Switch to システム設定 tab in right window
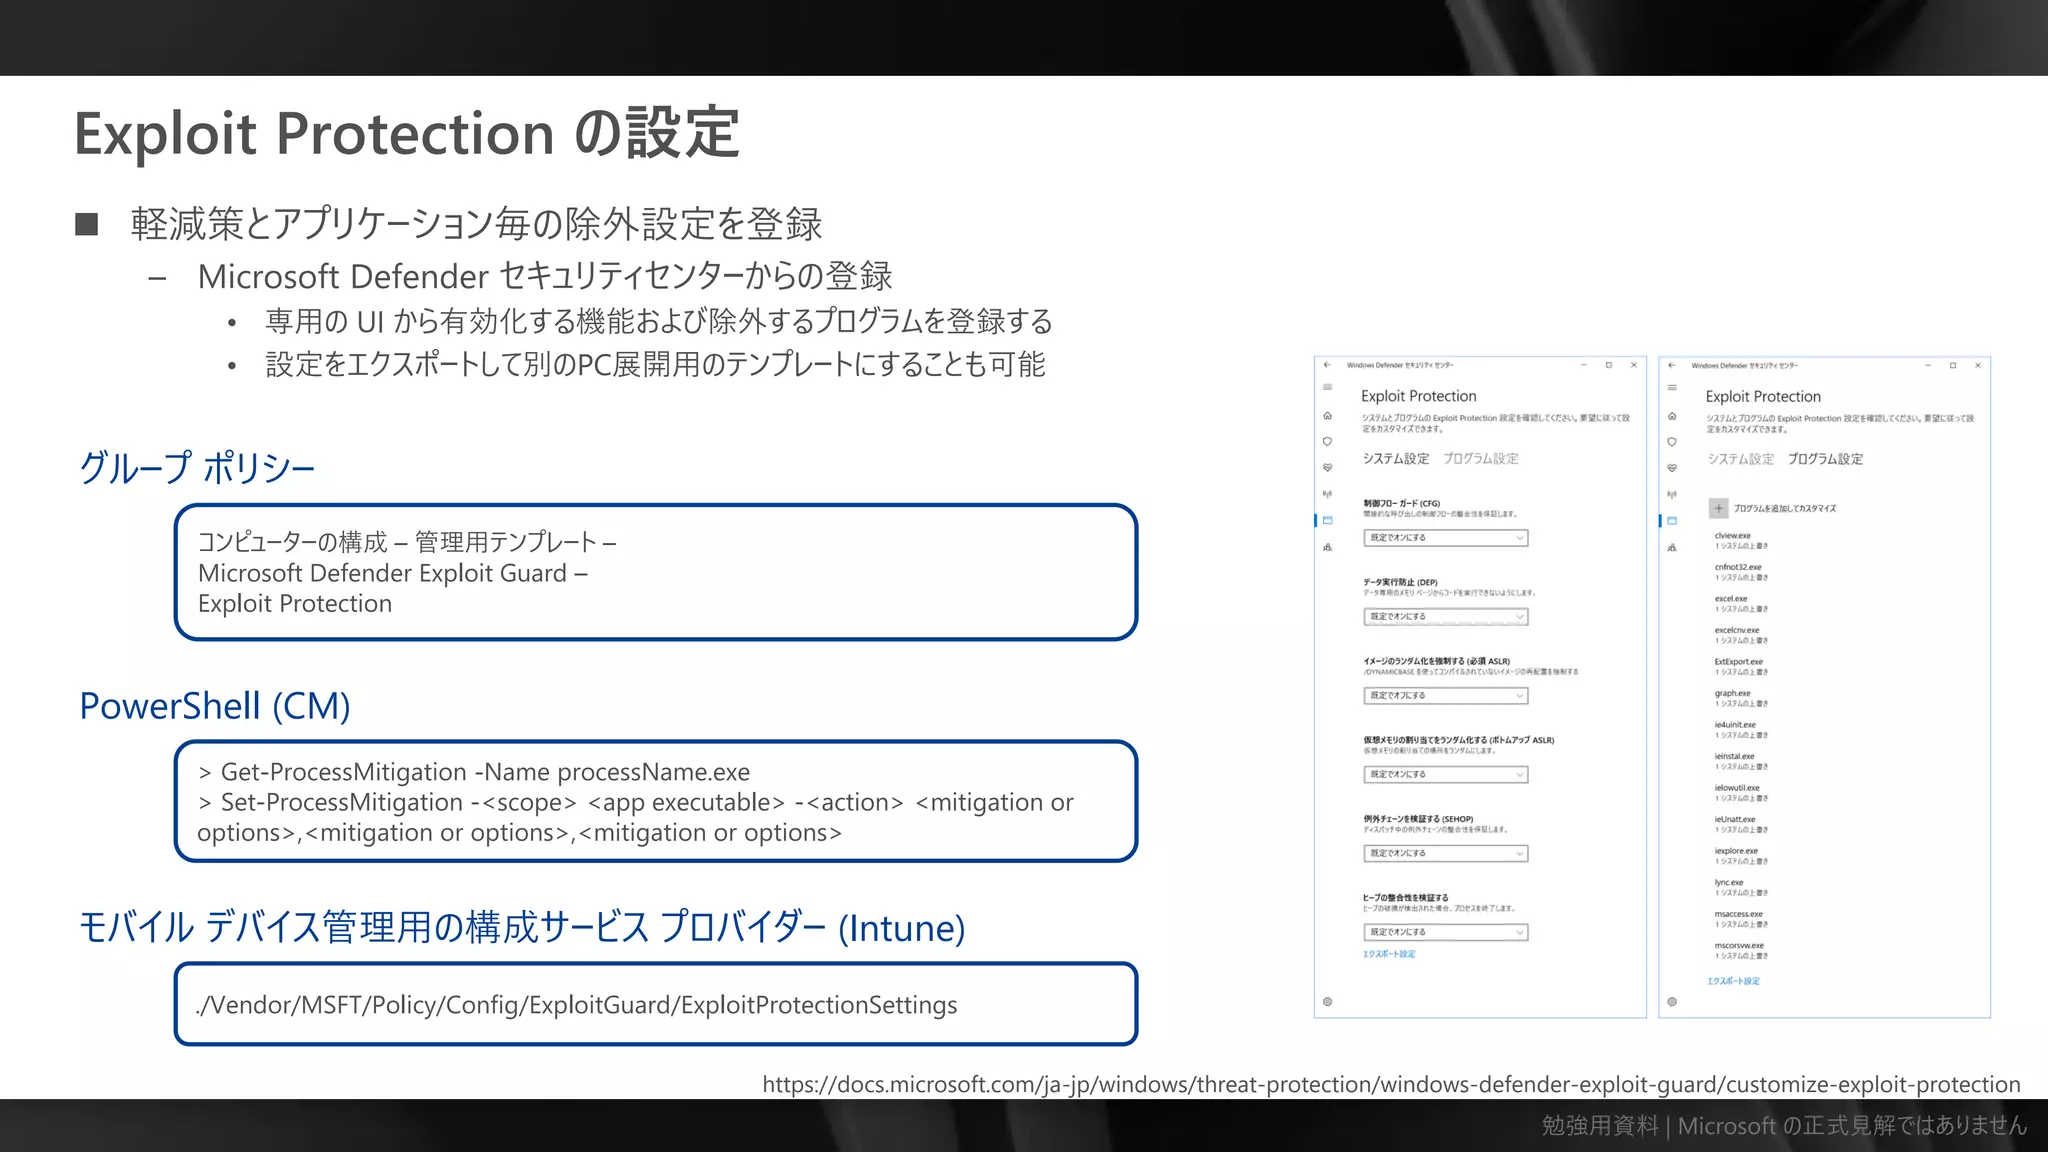This screenshot has height=1152, width=2048. tap(1740, 459)
